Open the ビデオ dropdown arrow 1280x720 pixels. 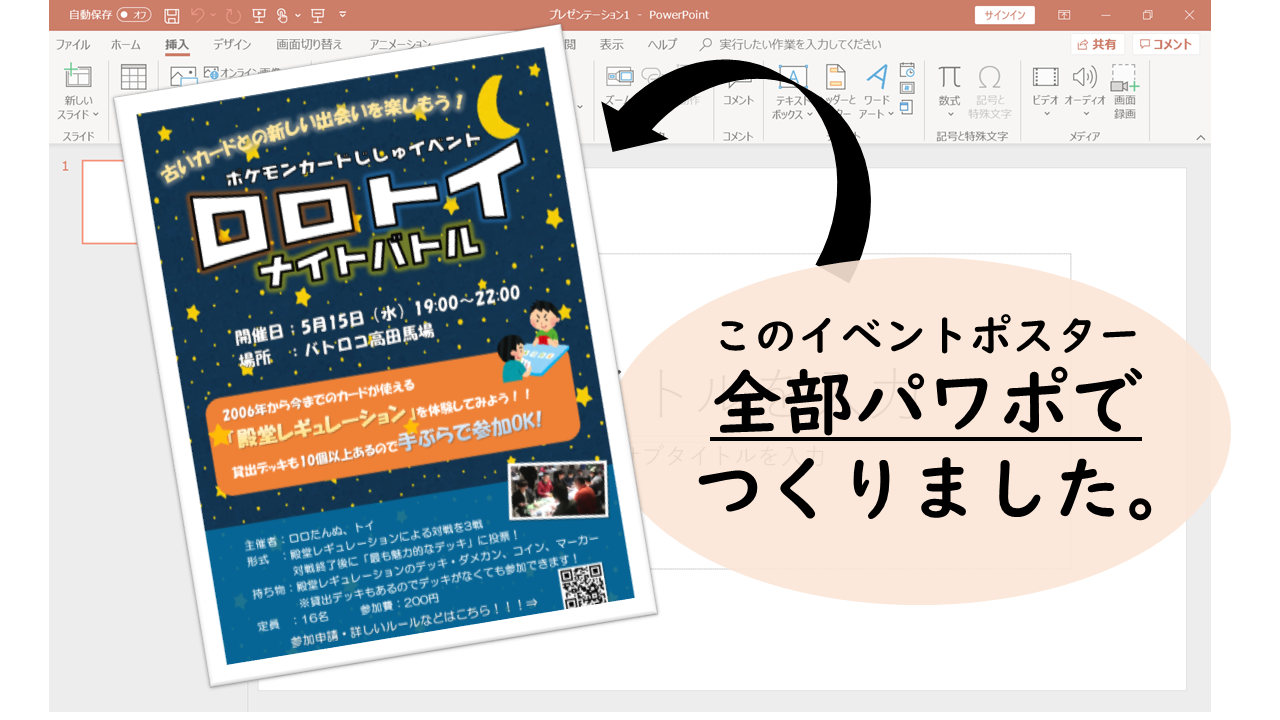(x=1045, y=113)
